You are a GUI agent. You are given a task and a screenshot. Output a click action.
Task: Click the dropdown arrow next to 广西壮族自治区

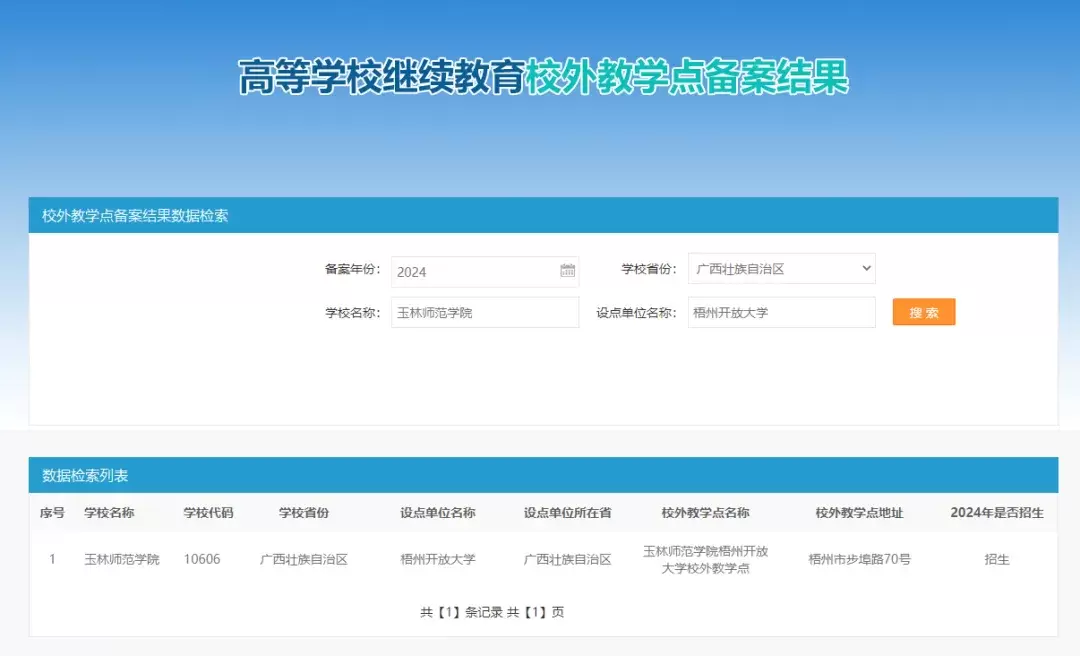[x=866, y=268]
